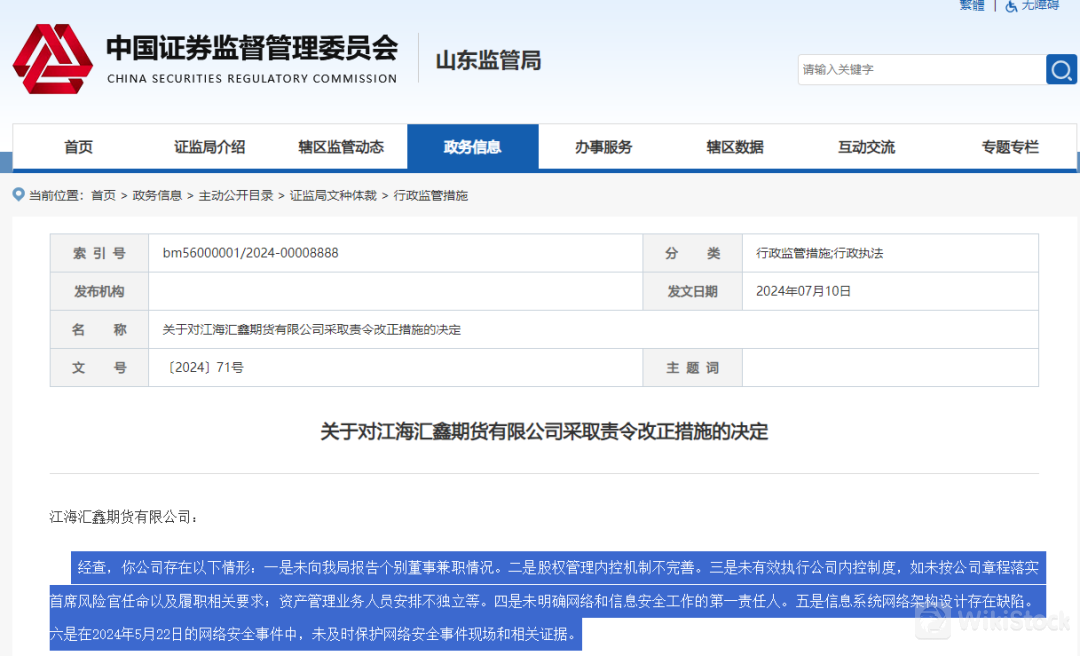This screenshot has width=1080, height=656.
Task: Click the 山东监管局 header title
Action: [x=488, y=61]
